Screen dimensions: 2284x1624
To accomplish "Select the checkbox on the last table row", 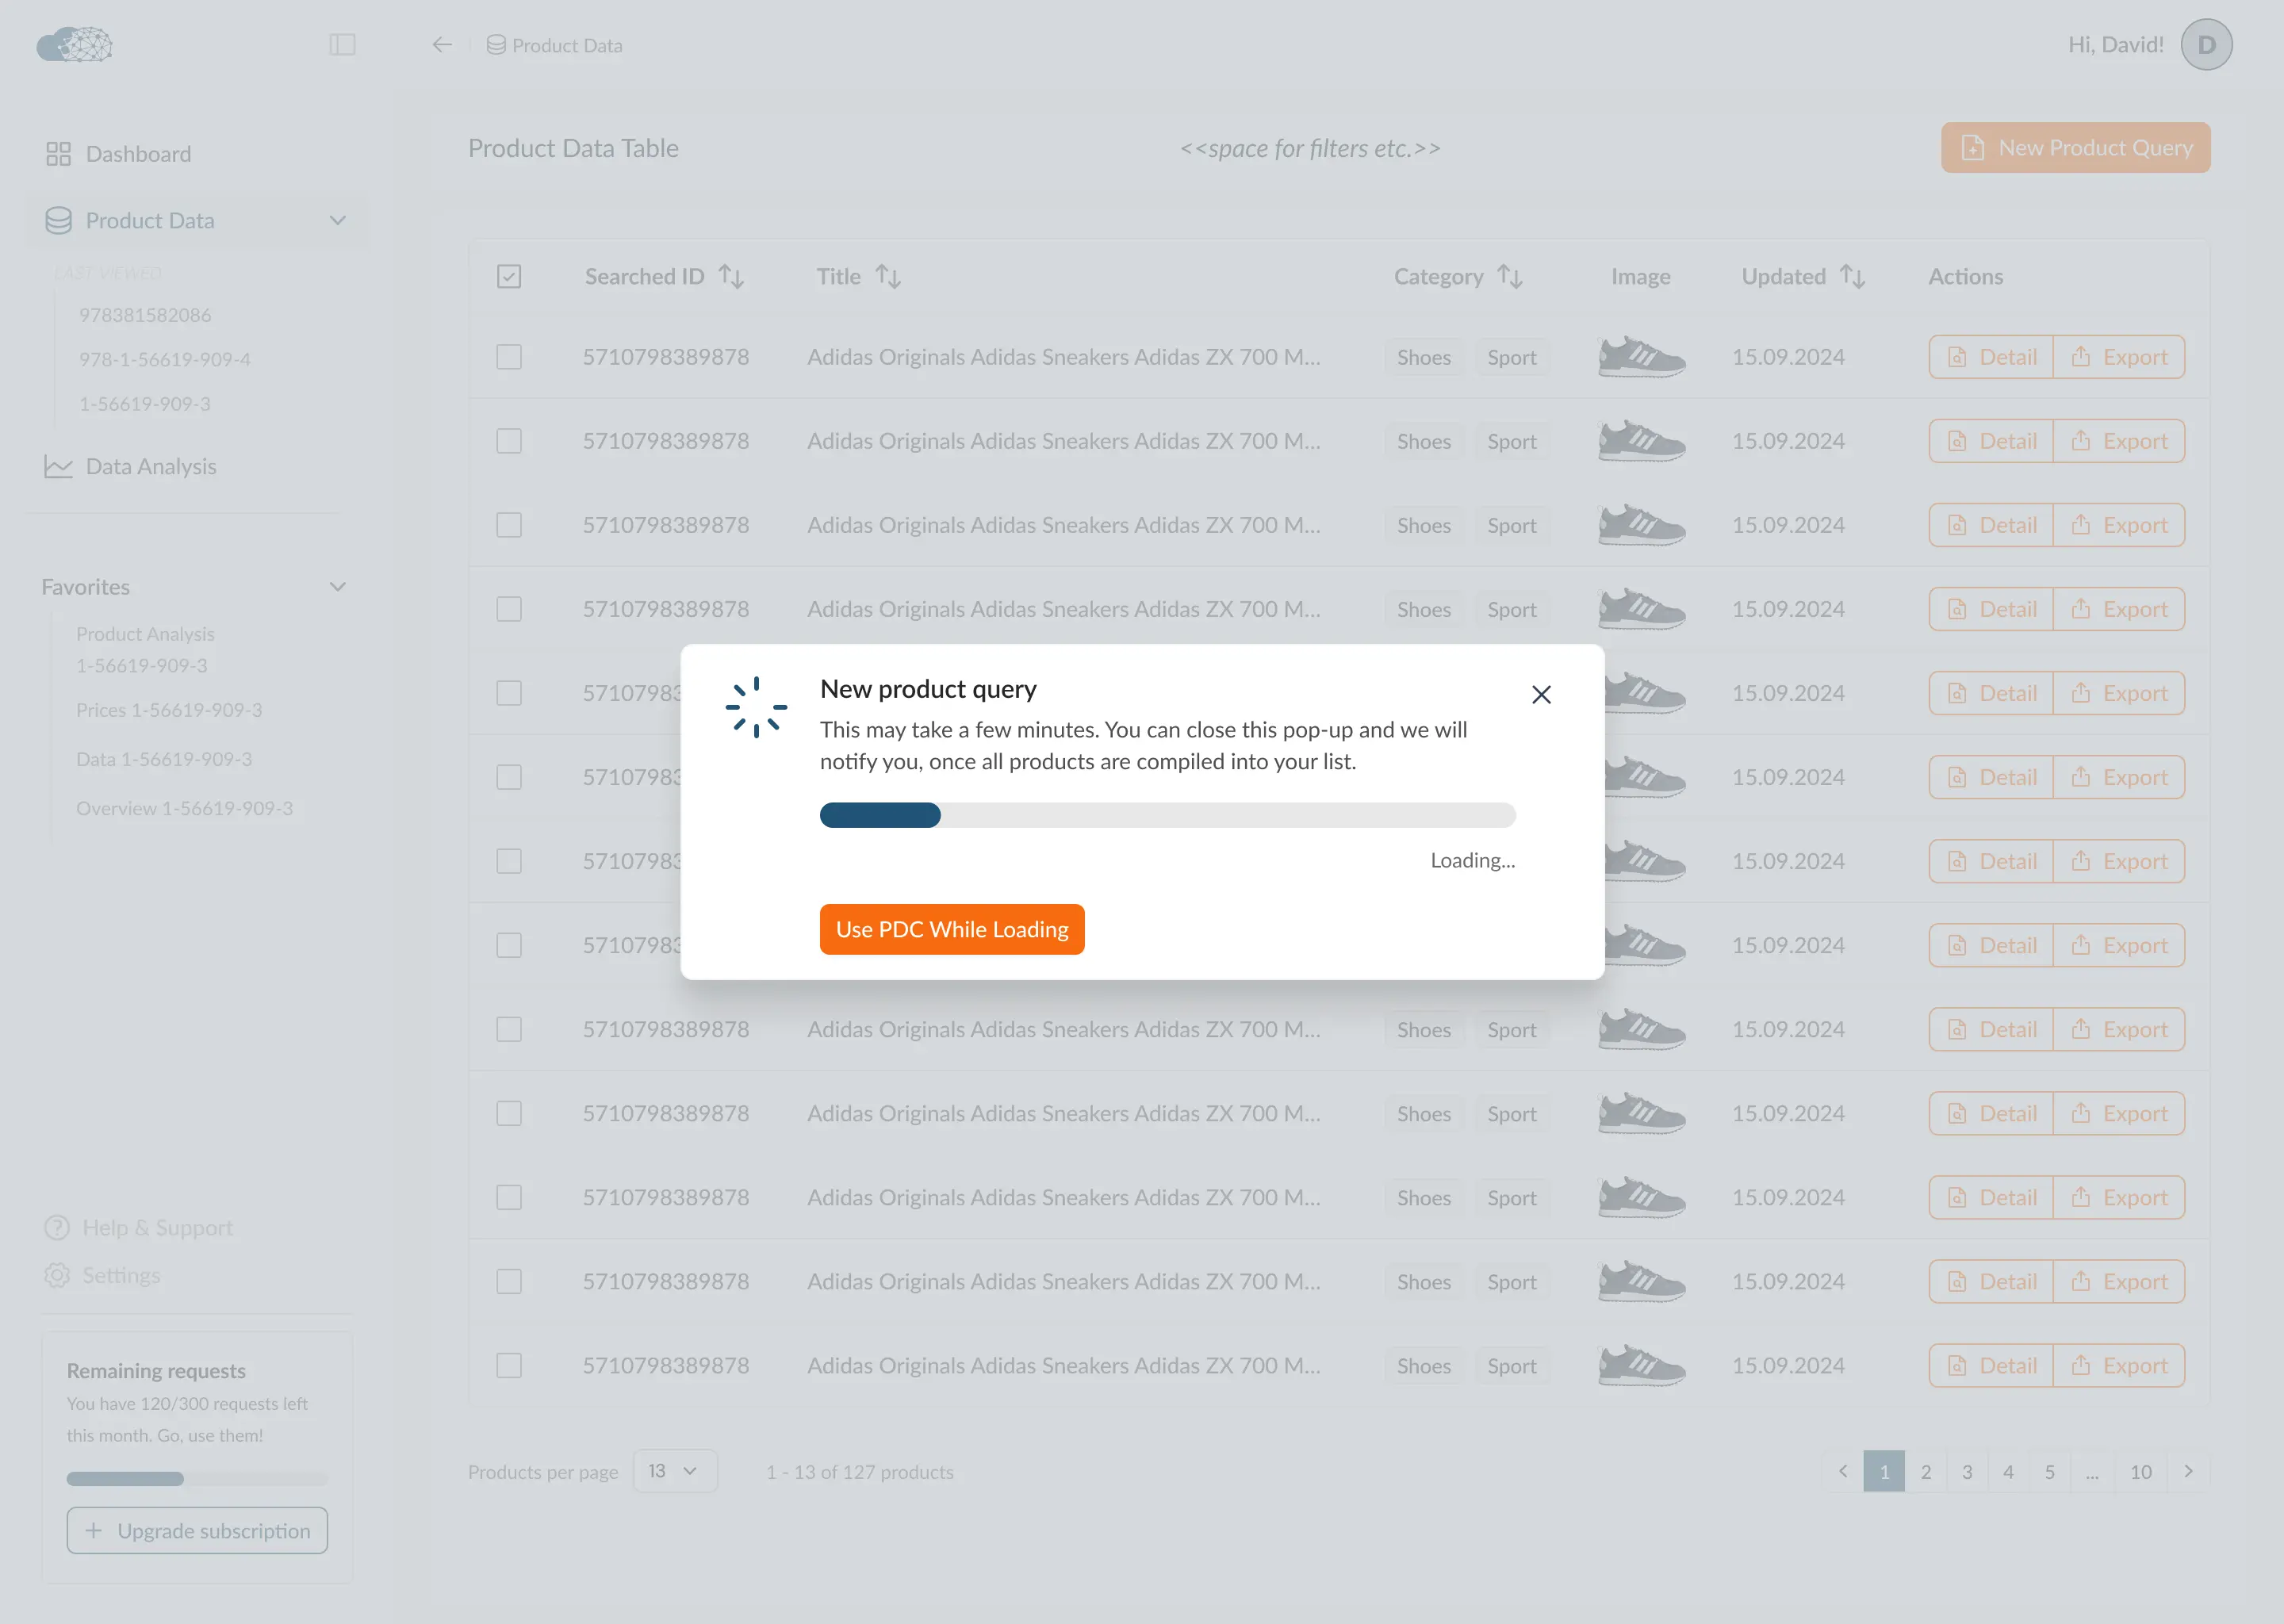I will click(509, 1365).
